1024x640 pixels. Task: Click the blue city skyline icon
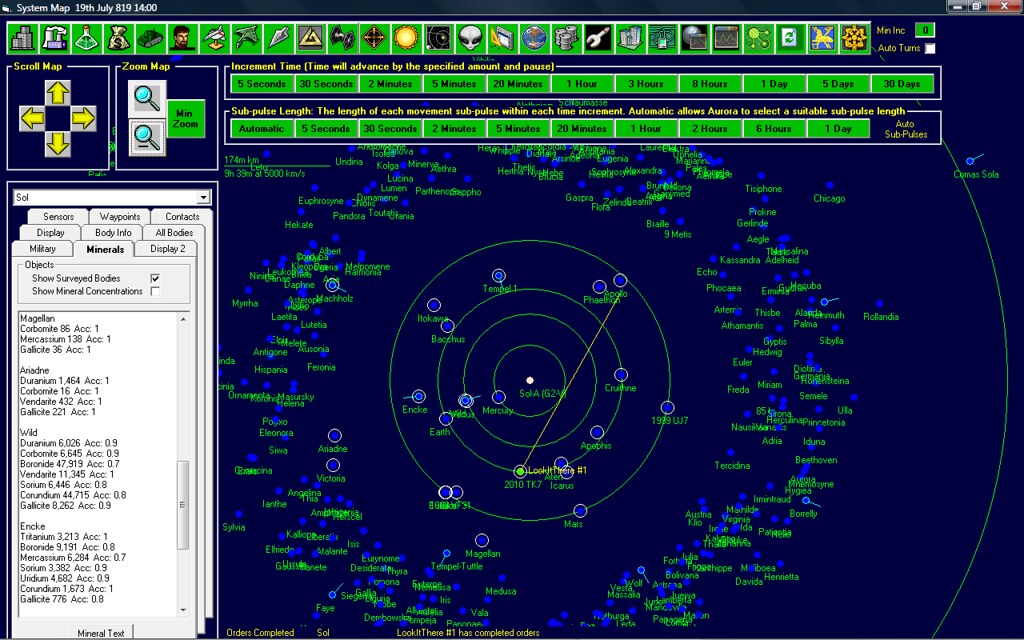coord(630,38)
